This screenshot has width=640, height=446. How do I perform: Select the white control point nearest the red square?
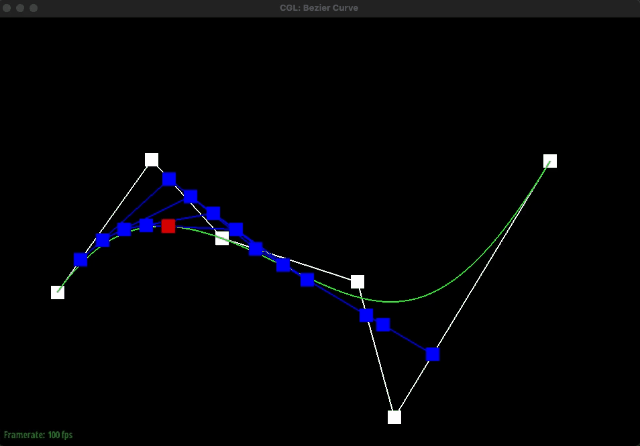point(222,238)
